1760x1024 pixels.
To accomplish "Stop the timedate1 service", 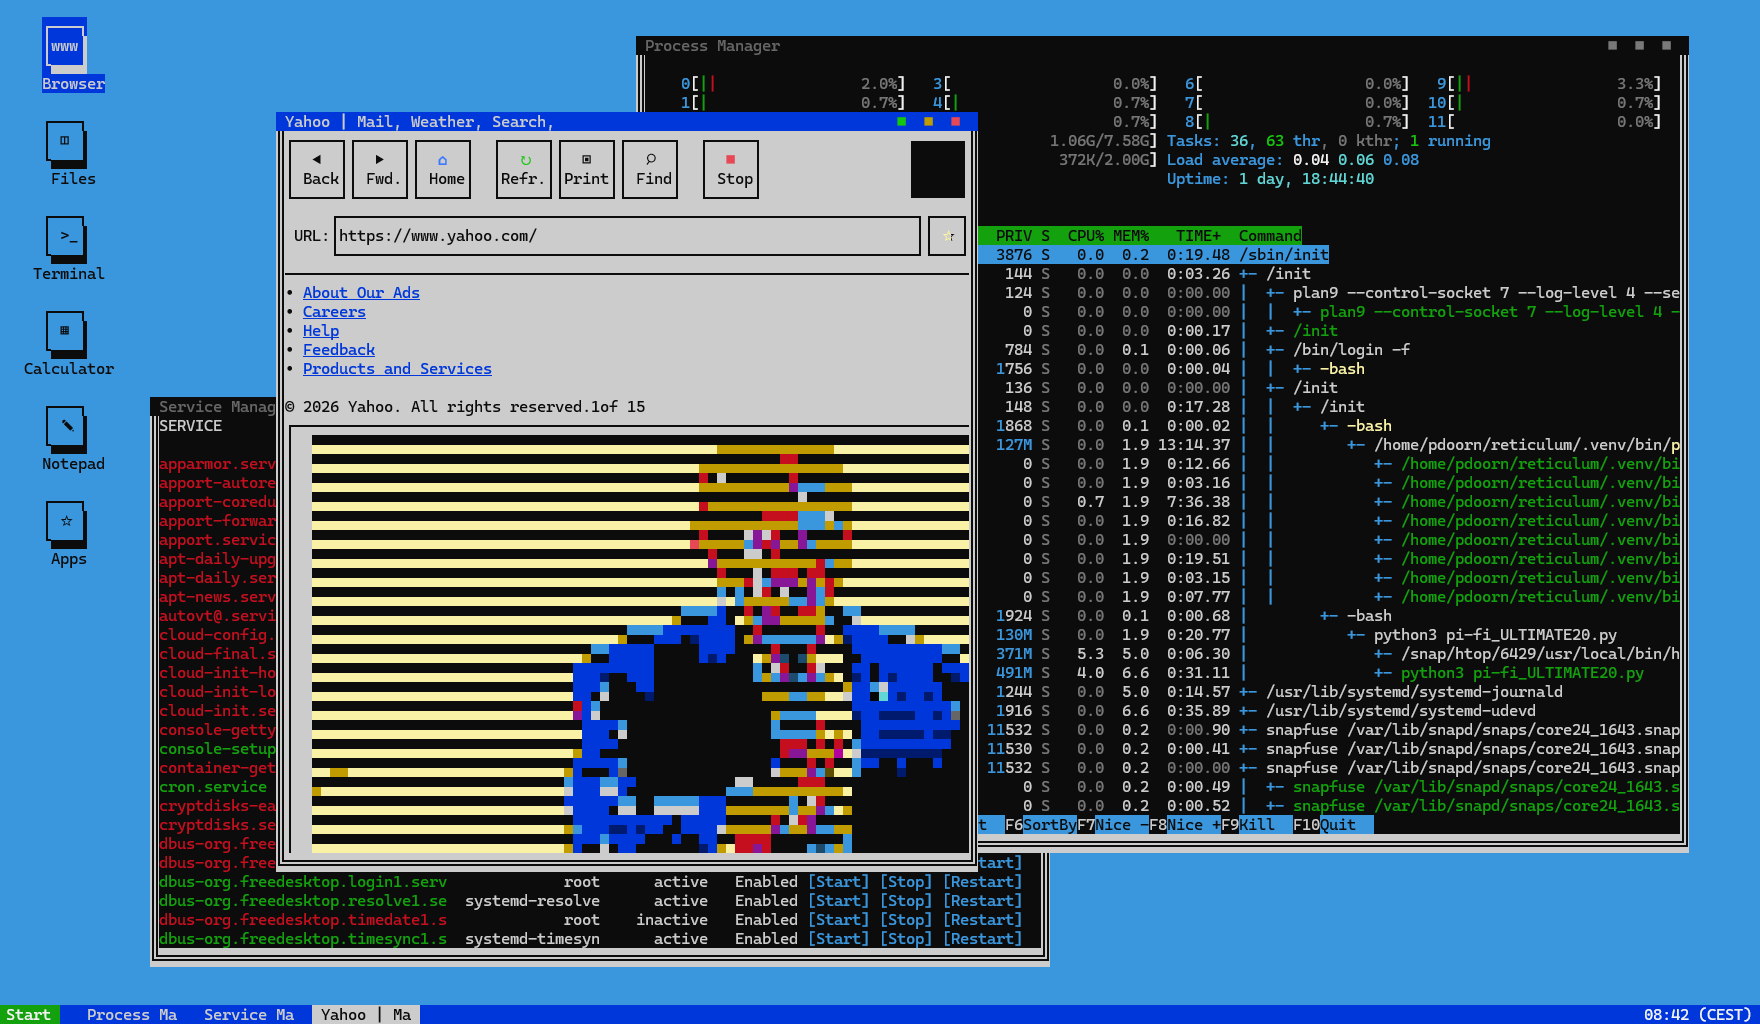I will pyautogui.click(x=906, y=920).
